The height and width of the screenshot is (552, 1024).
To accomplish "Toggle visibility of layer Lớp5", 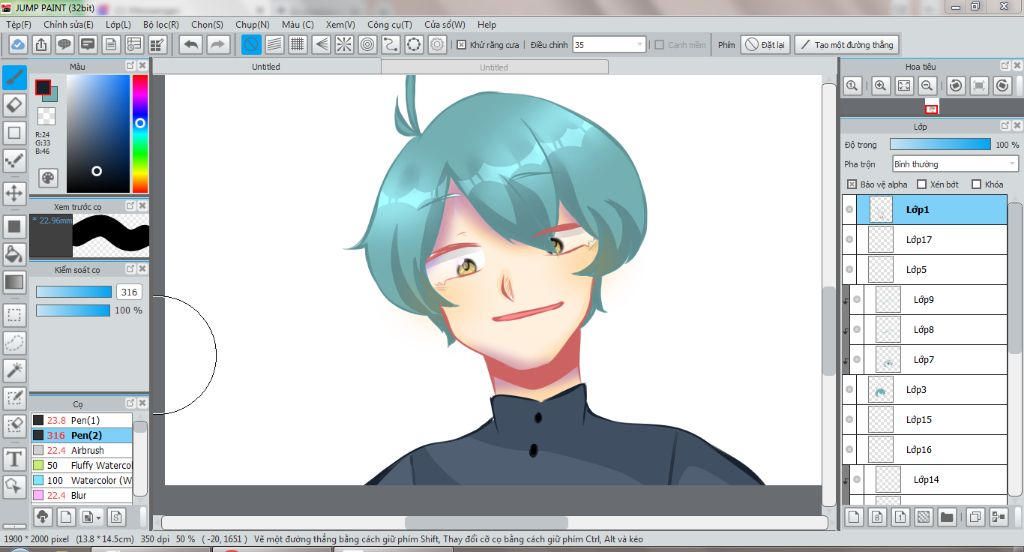I will pos(849,270).
